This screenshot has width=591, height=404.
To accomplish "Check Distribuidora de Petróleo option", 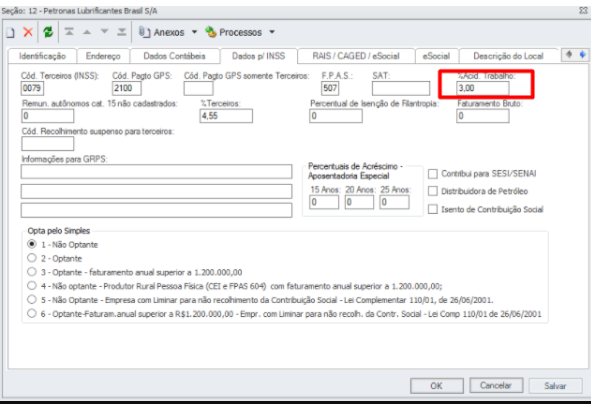I will pos(433,191).
